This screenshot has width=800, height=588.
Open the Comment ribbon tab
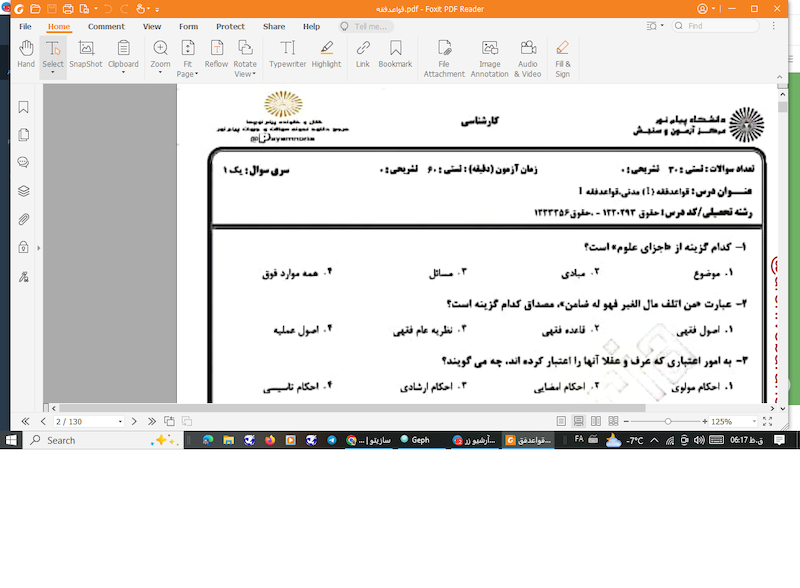pos(106,27)
